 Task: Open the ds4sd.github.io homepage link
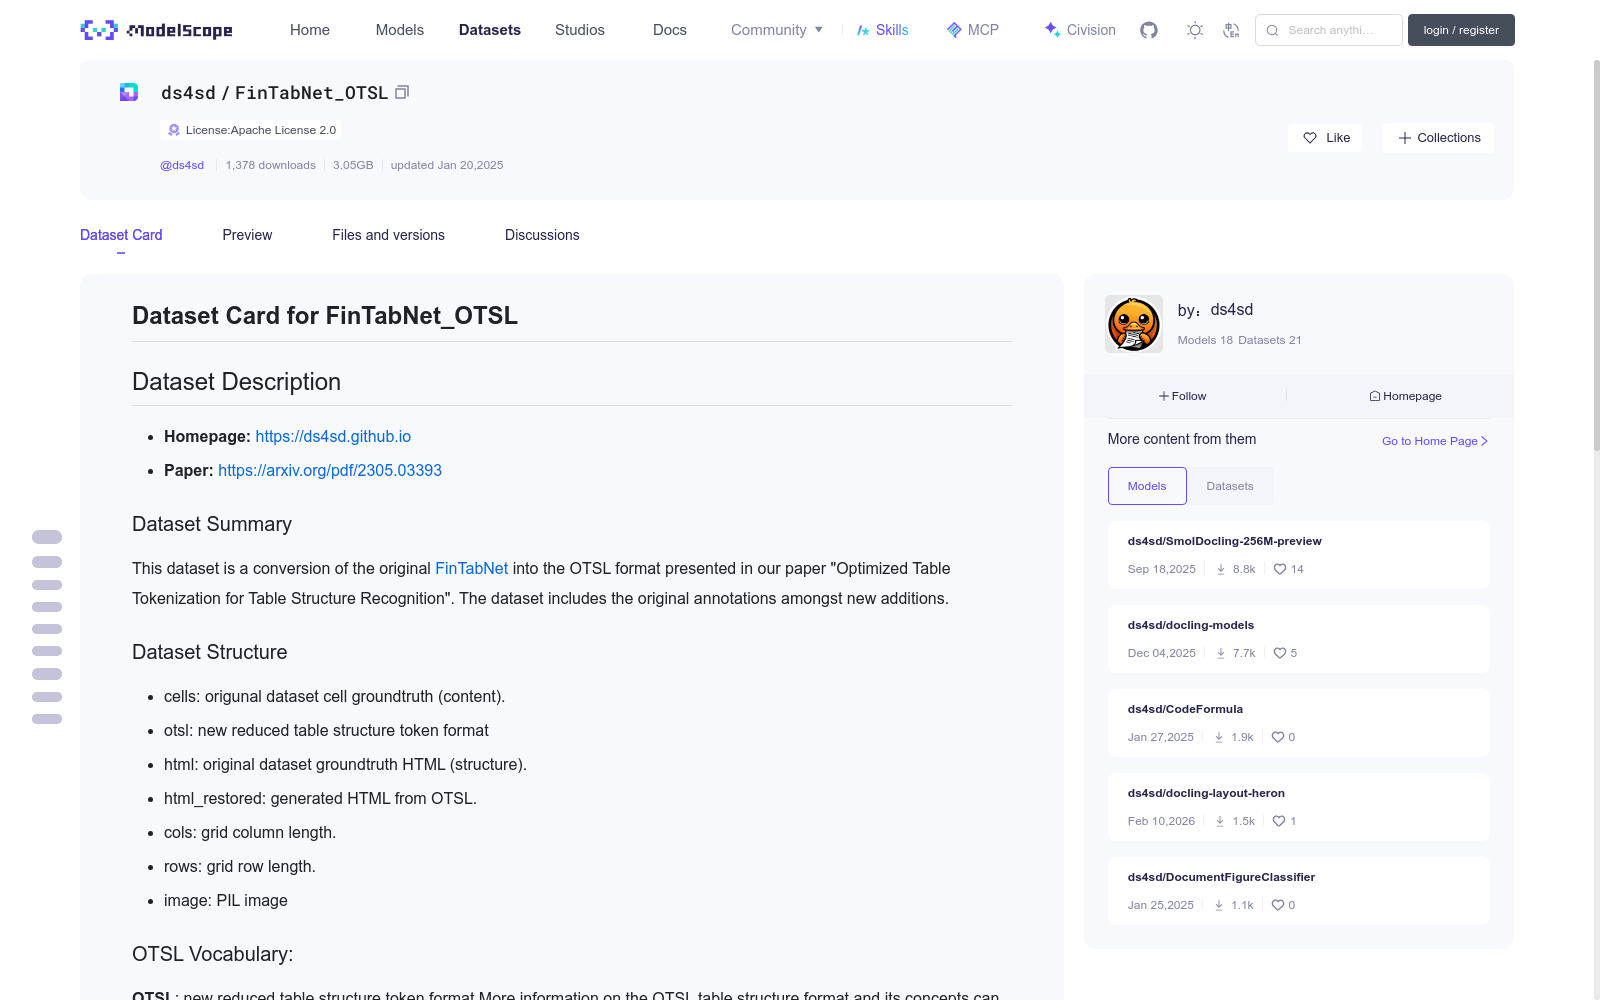333,436
